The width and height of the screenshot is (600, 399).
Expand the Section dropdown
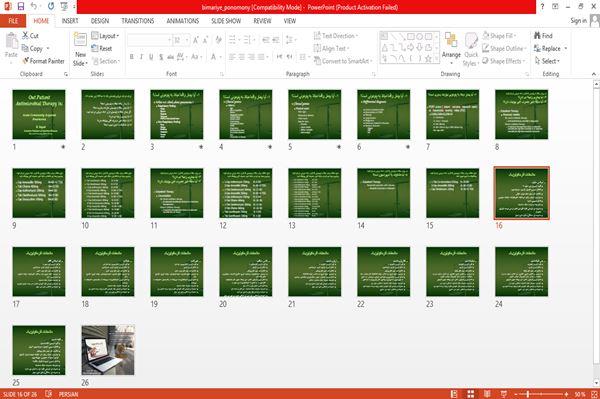click(x=106, y=61)
